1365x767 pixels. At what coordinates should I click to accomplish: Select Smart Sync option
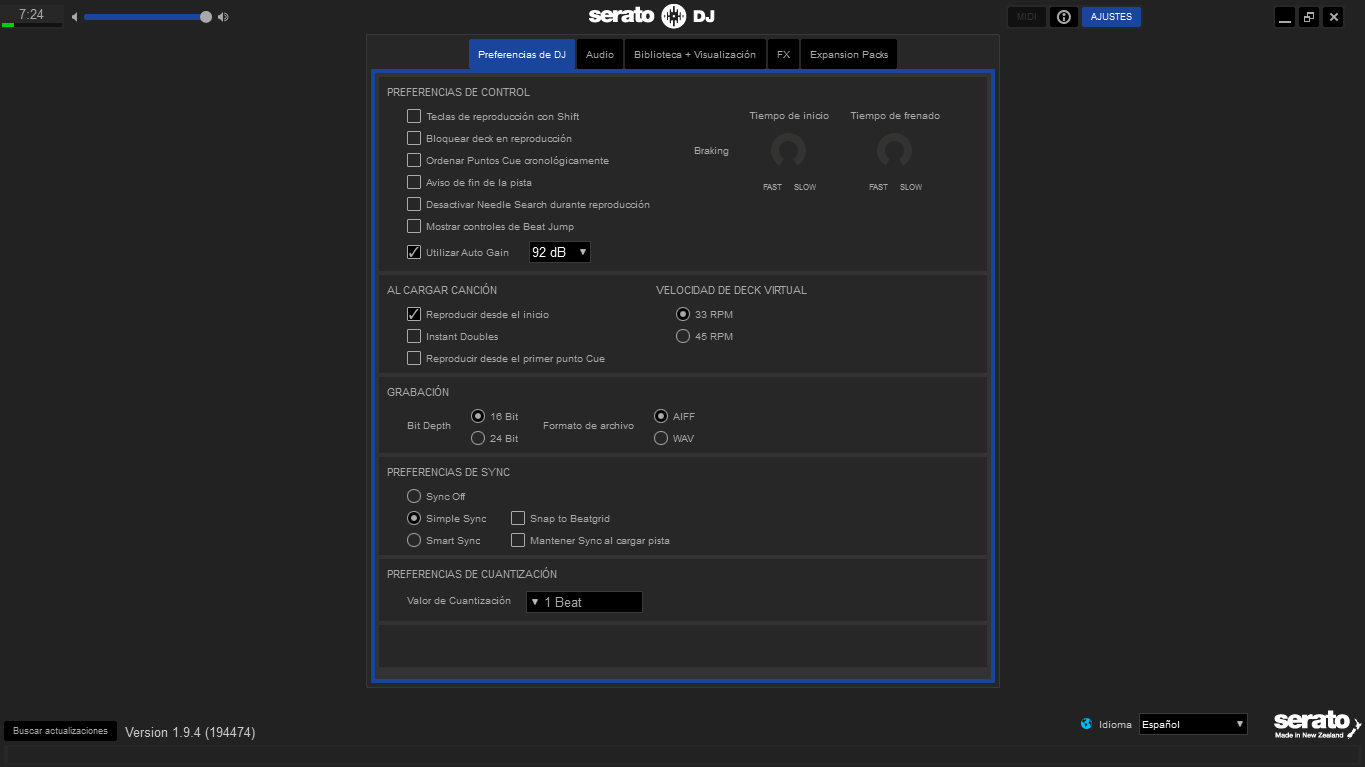pos(414,540)
